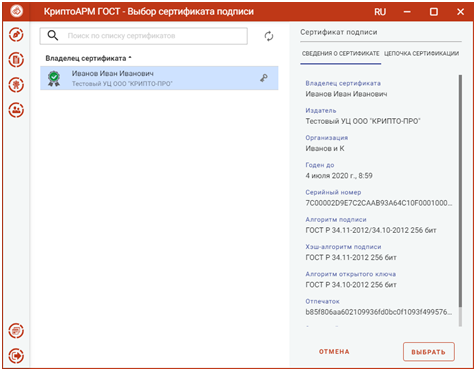Click the thumbprint b85f806aa6021… value
476x371 pixels.
click(x=379, y=312)
